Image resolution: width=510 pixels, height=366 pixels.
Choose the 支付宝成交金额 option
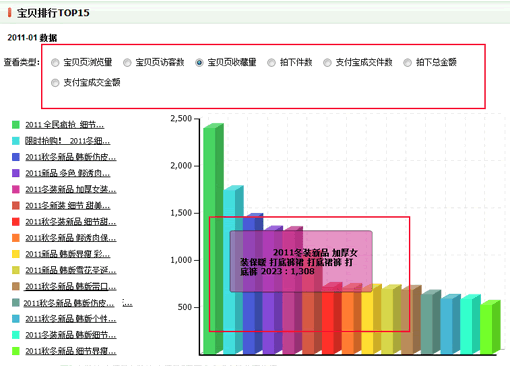pos(55,83)
